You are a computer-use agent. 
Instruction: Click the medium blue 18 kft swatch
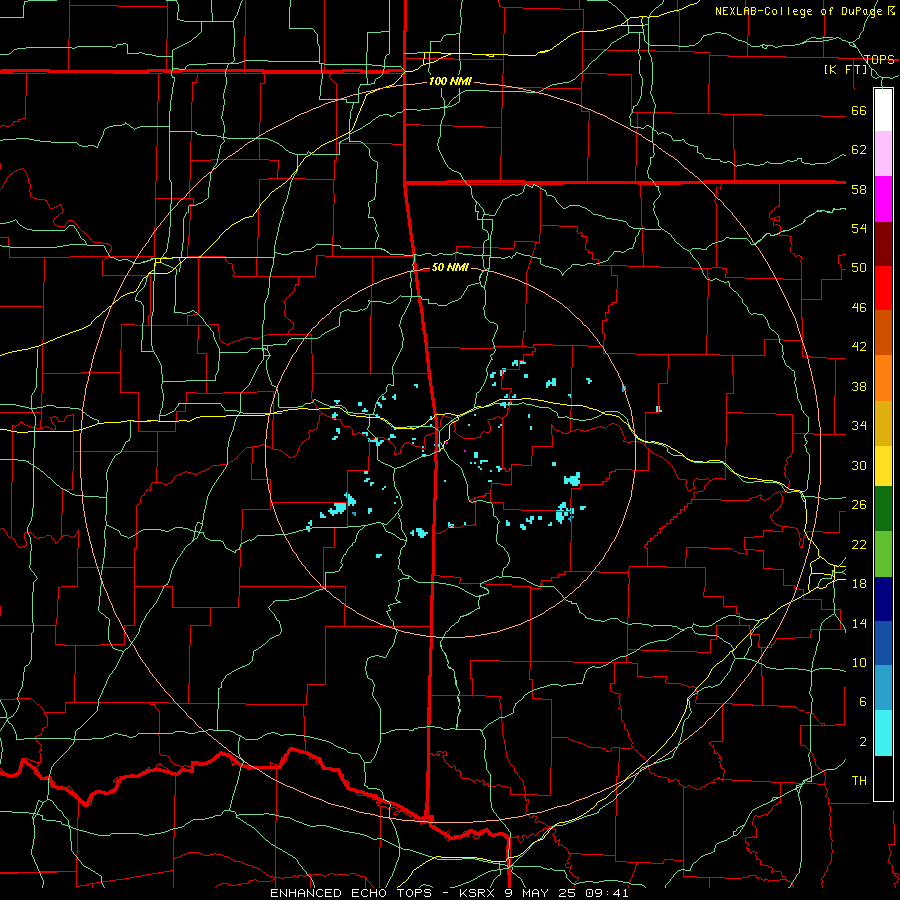(883, 643)
